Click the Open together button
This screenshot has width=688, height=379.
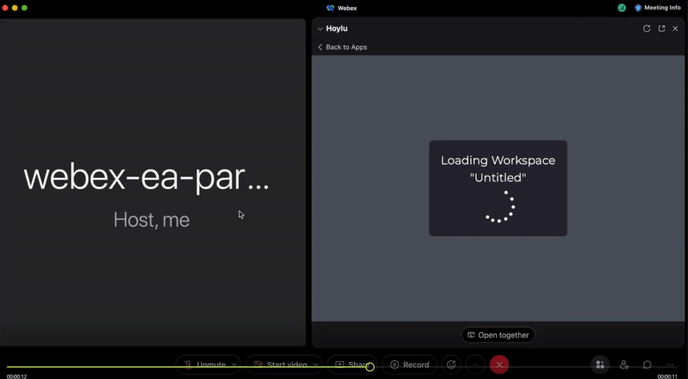pos(498,335)
